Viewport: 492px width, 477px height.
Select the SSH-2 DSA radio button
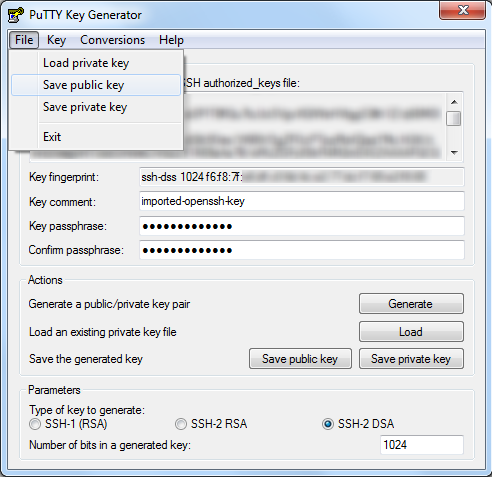[x=328, y=424]
